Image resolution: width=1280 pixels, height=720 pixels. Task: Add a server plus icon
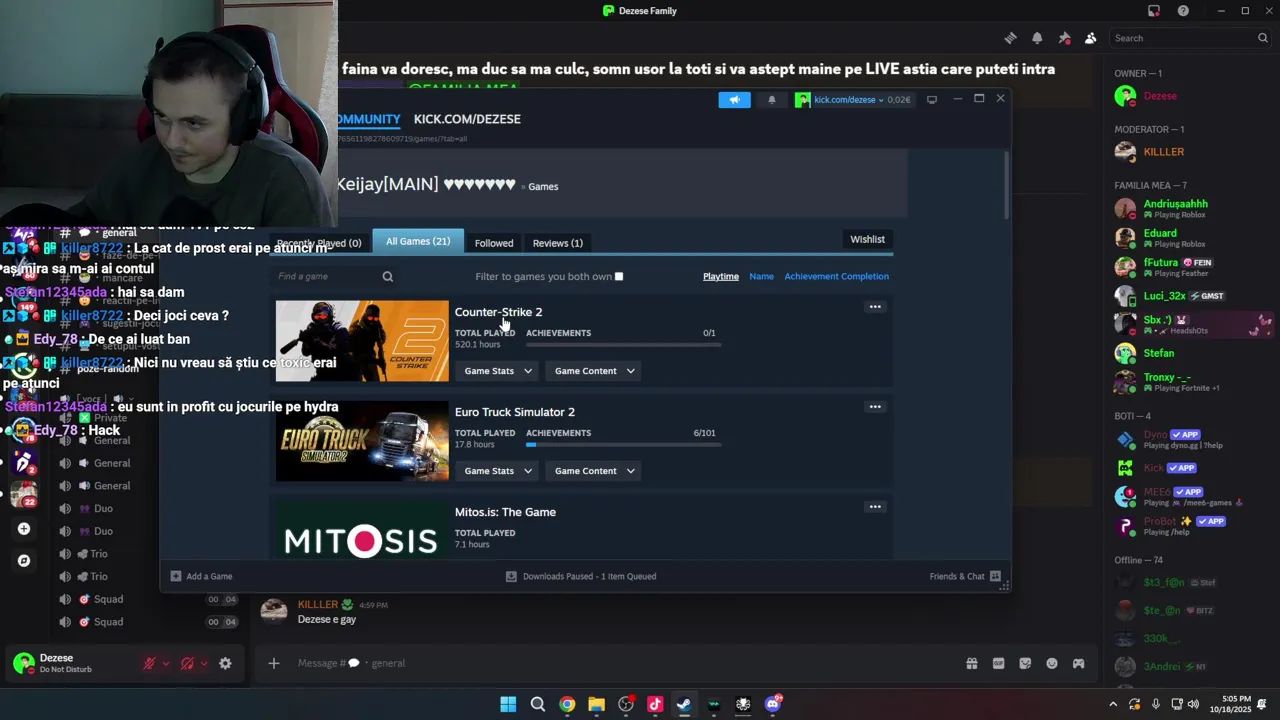point(24,529)
